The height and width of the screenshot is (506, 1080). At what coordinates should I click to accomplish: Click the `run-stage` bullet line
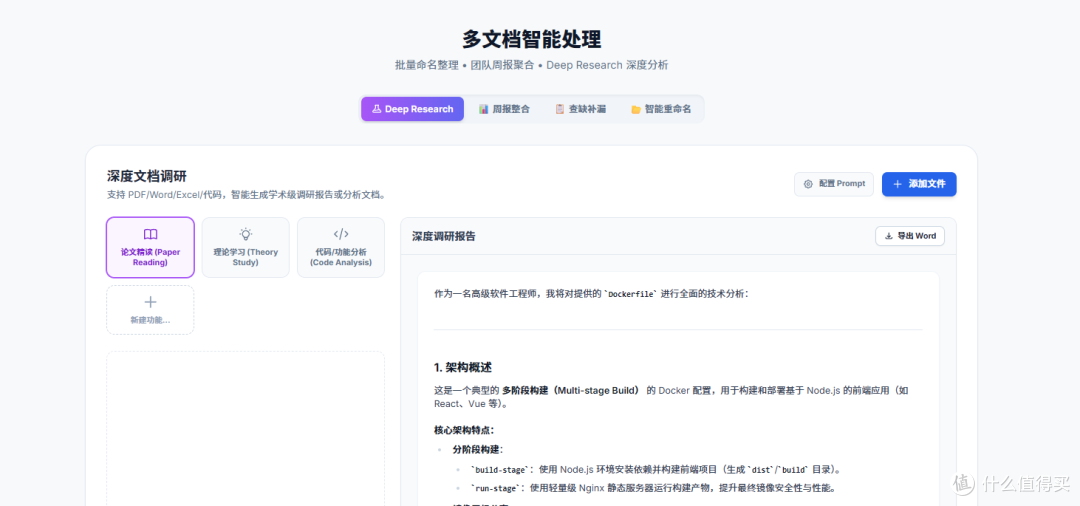point(652,488)
